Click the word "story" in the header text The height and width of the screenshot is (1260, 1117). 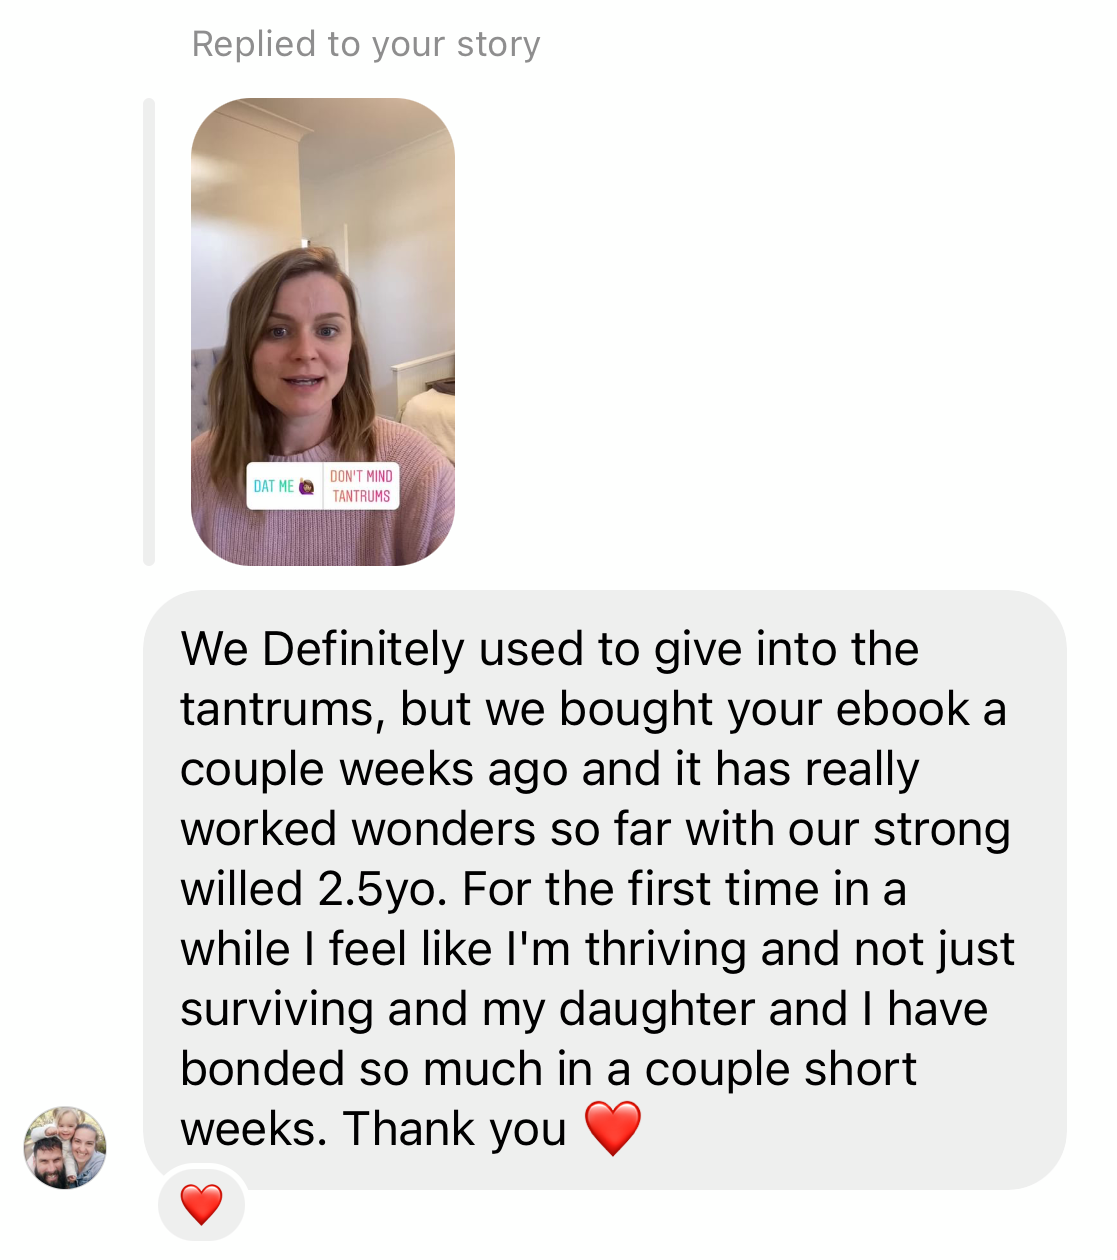[x=498, y=46]
